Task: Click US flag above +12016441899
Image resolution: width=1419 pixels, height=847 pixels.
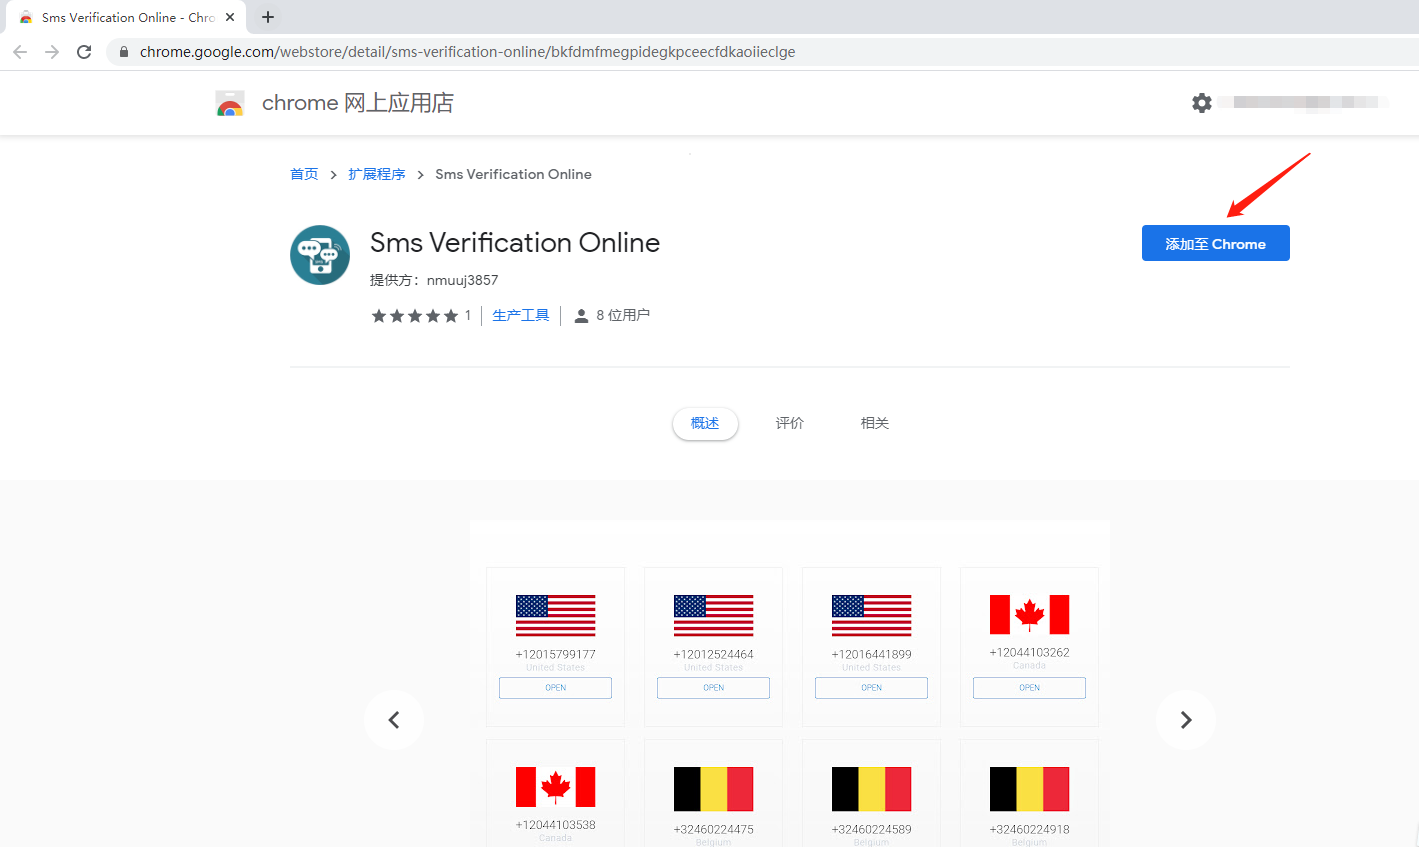Action: point(872,615)
